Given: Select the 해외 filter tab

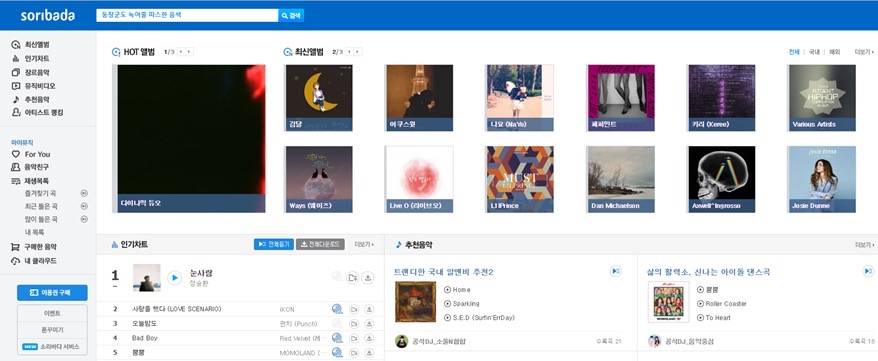Looking at the screenshot, I should click(x=834, y=52).
